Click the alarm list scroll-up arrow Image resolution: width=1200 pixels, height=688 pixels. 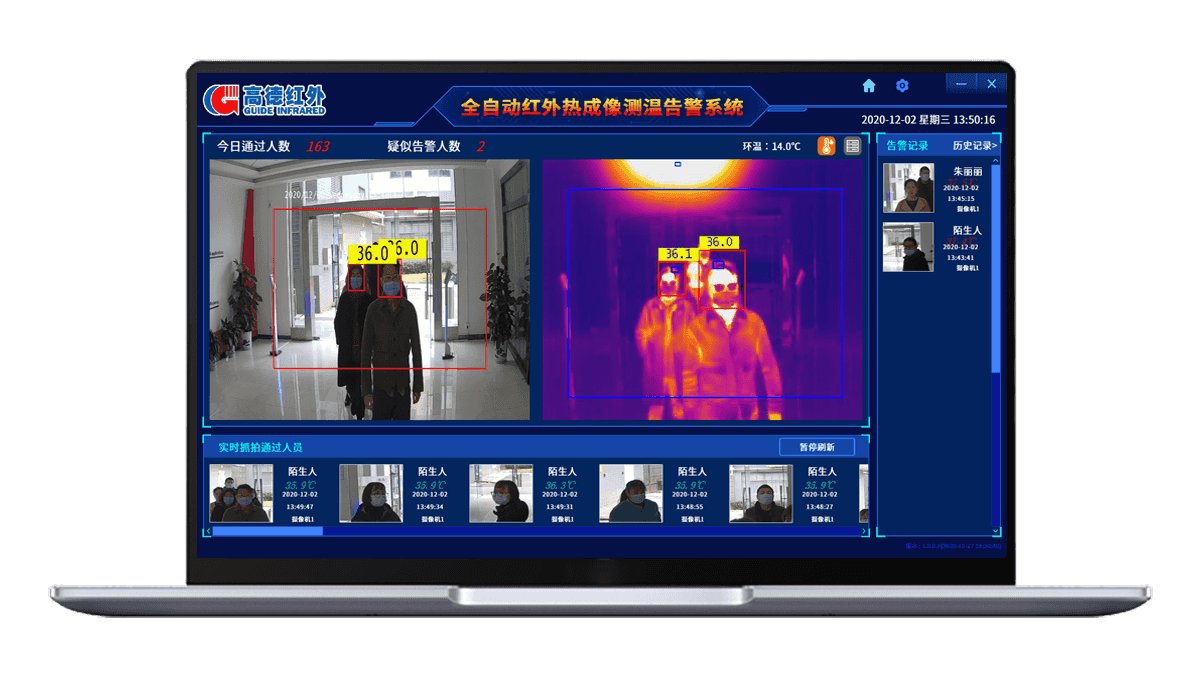click(996, 161)
